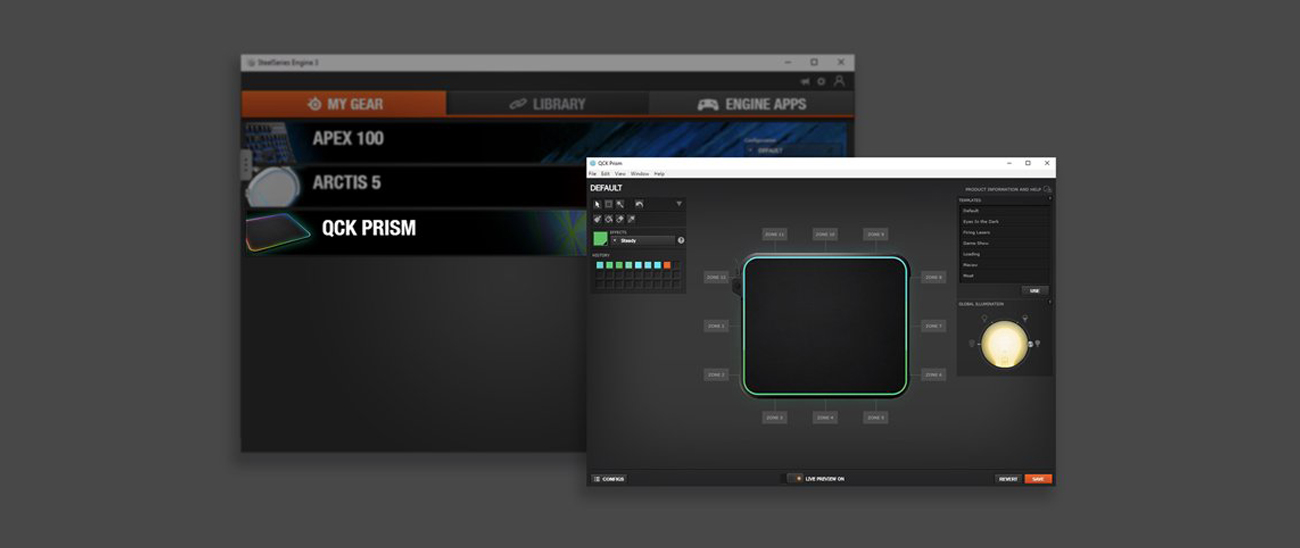
Task: Select the Zone 2 label
Action: point(716,374)
